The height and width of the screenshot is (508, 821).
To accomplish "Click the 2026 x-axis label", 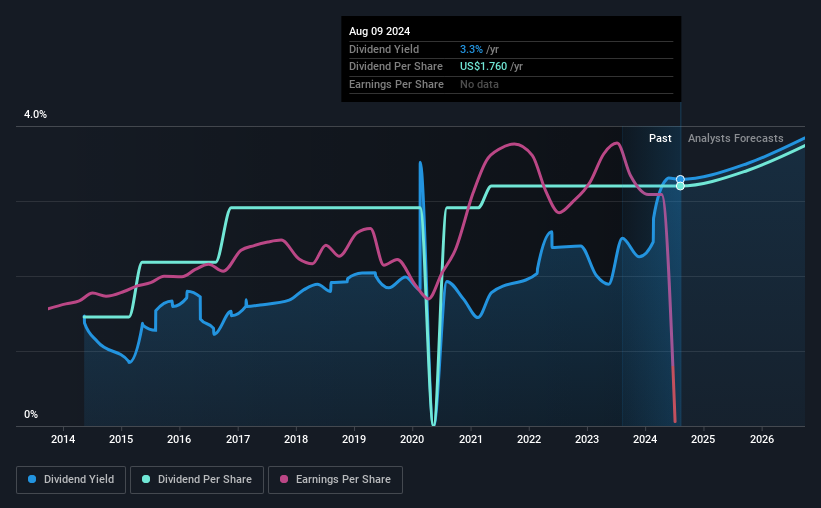I will tap(762, 439).
